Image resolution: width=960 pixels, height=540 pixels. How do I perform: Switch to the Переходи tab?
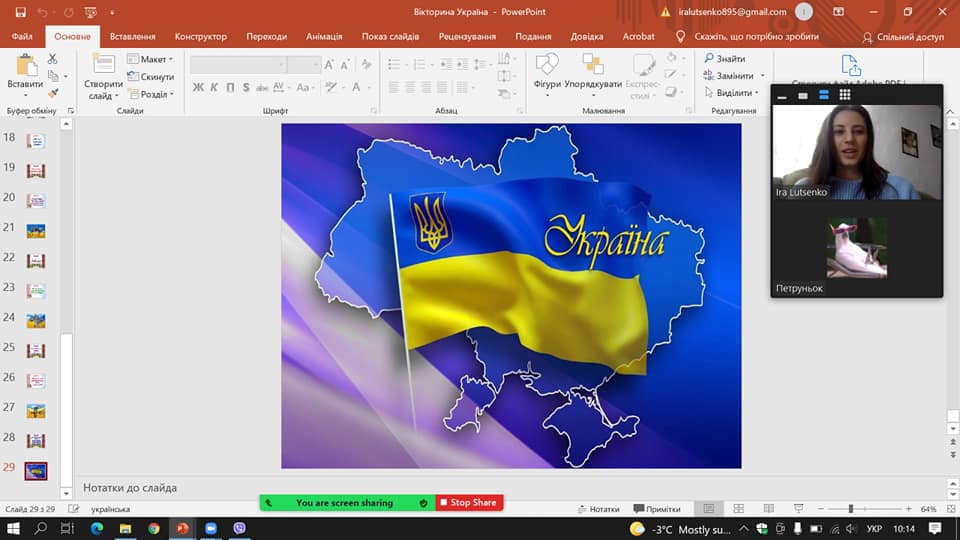click(x=266, y=37)
